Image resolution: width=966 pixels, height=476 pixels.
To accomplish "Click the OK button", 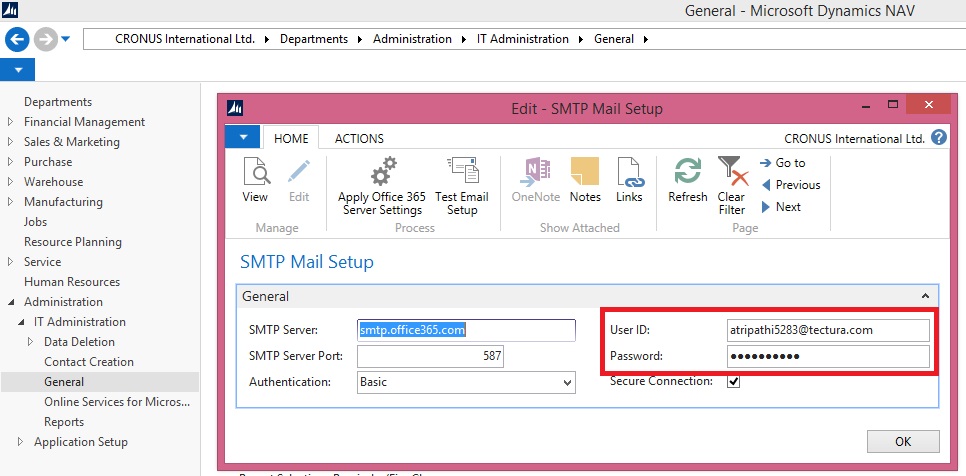I will tap(903, 442).
